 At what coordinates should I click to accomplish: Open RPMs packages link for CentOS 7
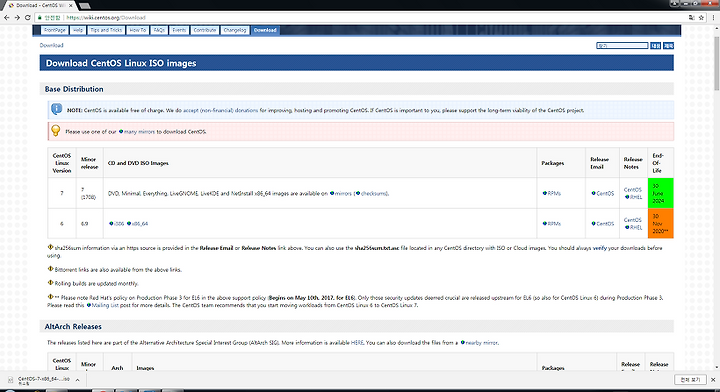pos(552,193)
